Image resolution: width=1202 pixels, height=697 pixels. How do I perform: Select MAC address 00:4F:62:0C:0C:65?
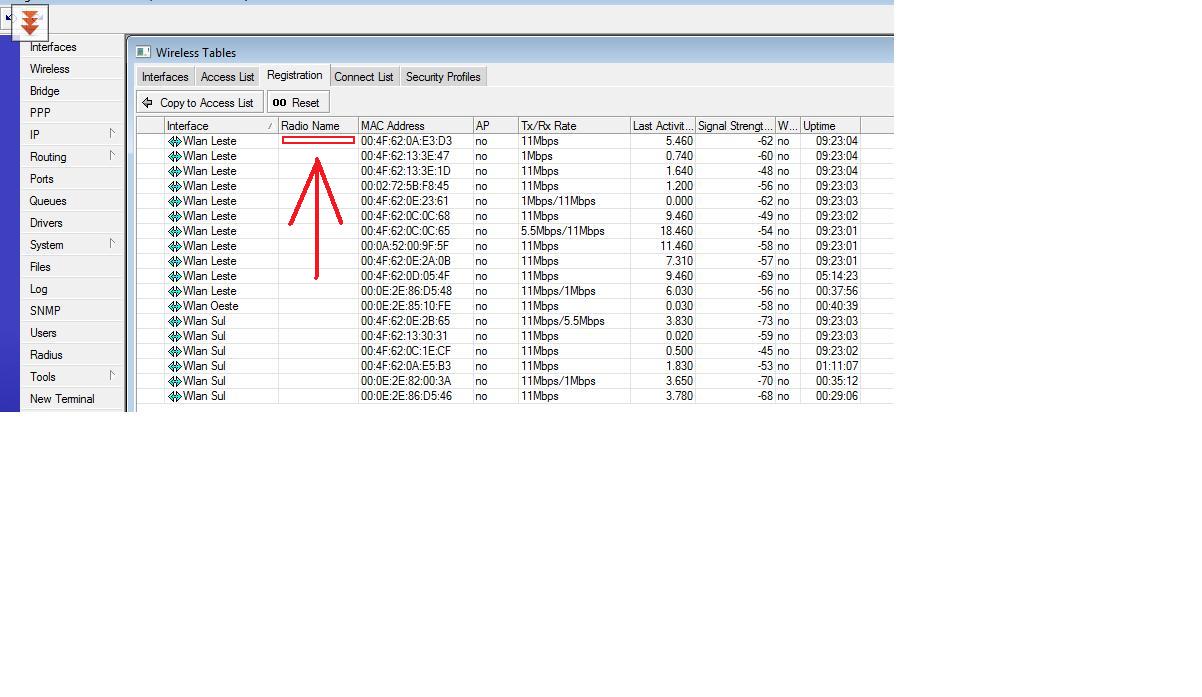405,231
